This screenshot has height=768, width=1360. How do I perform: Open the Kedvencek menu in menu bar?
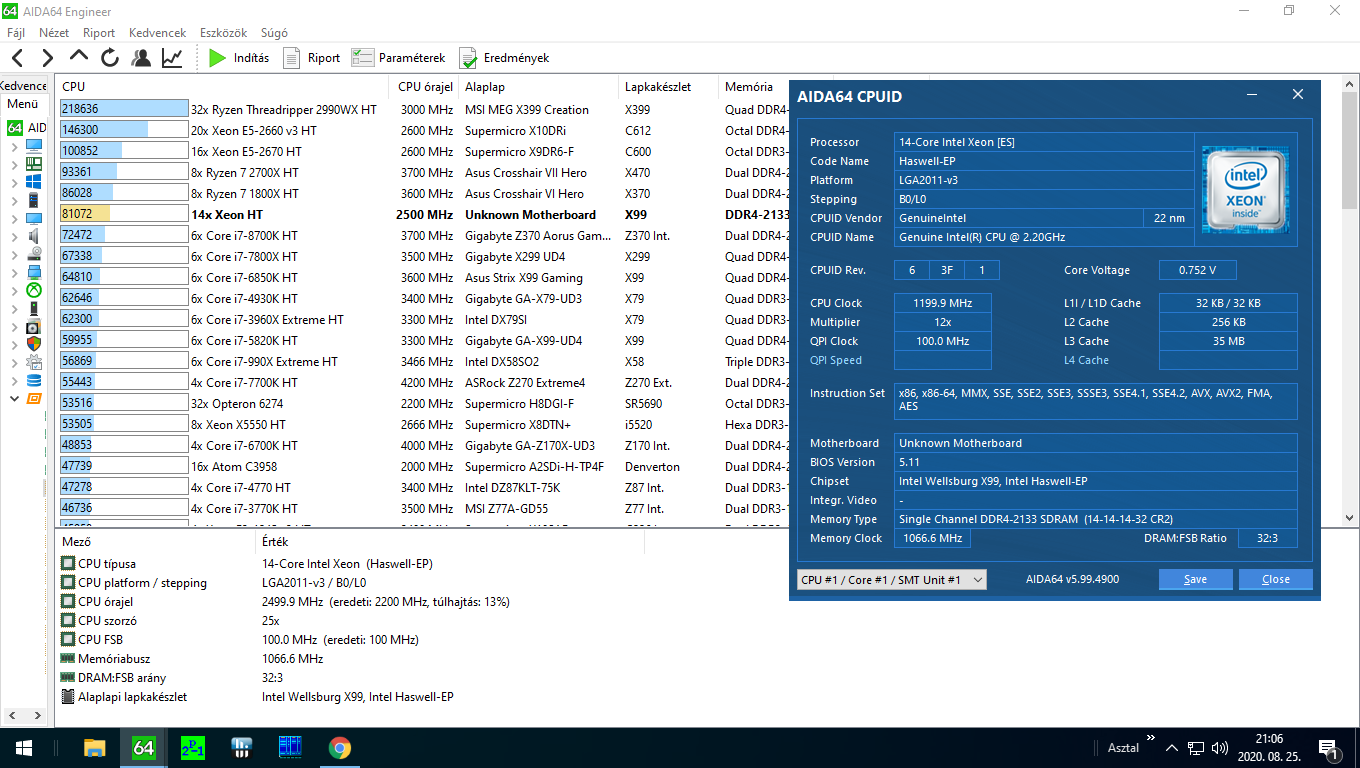pyautogui.click(x=158, y=33)
